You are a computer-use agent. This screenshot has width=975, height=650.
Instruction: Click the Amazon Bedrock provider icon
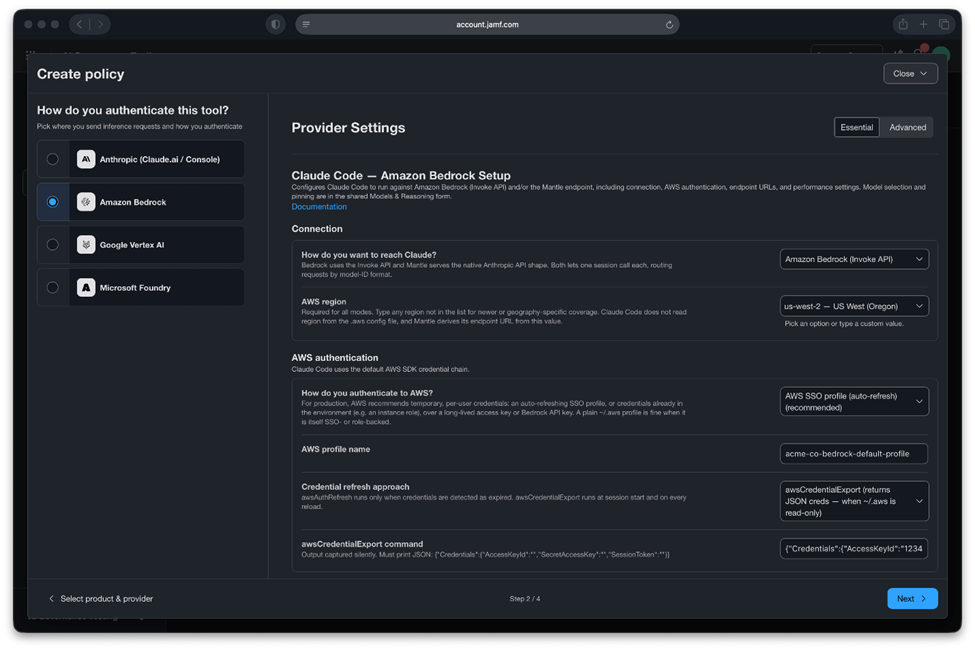point(86,202)
